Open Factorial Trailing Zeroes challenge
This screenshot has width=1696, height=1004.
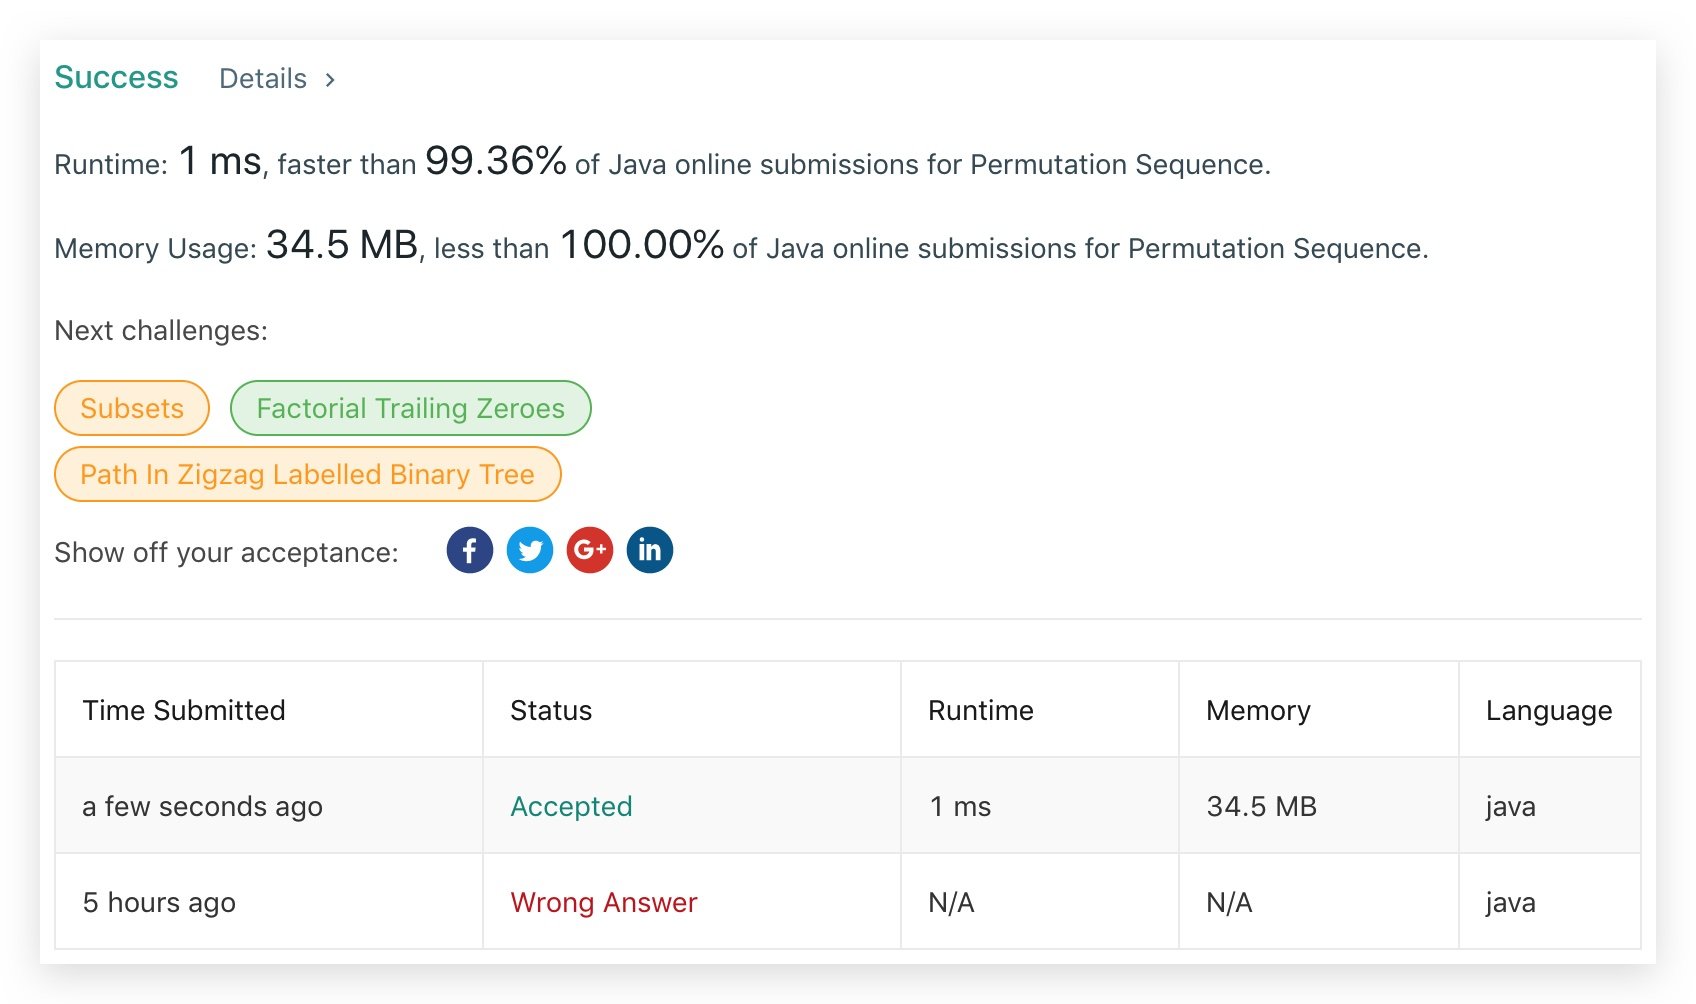point(410,408)
